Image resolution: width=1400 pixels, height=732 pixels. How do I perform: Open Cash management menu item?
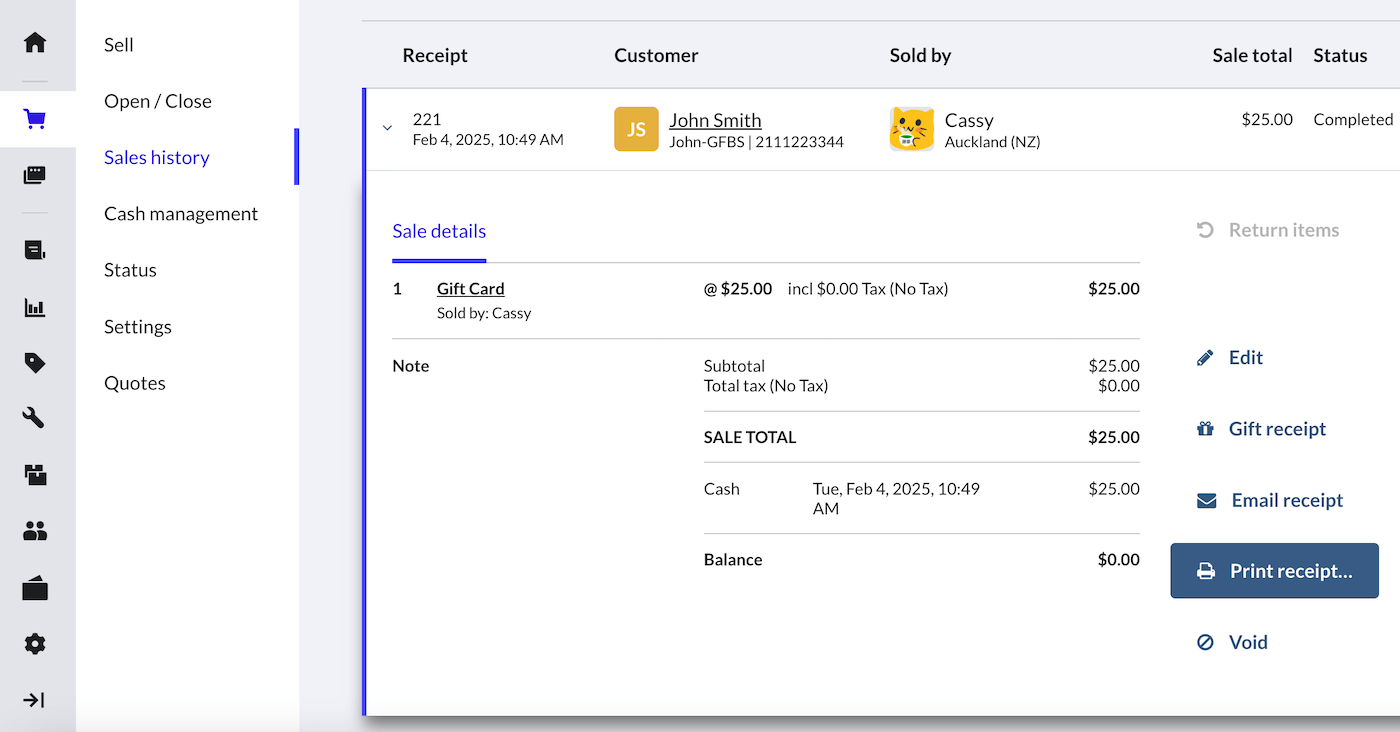181,214
